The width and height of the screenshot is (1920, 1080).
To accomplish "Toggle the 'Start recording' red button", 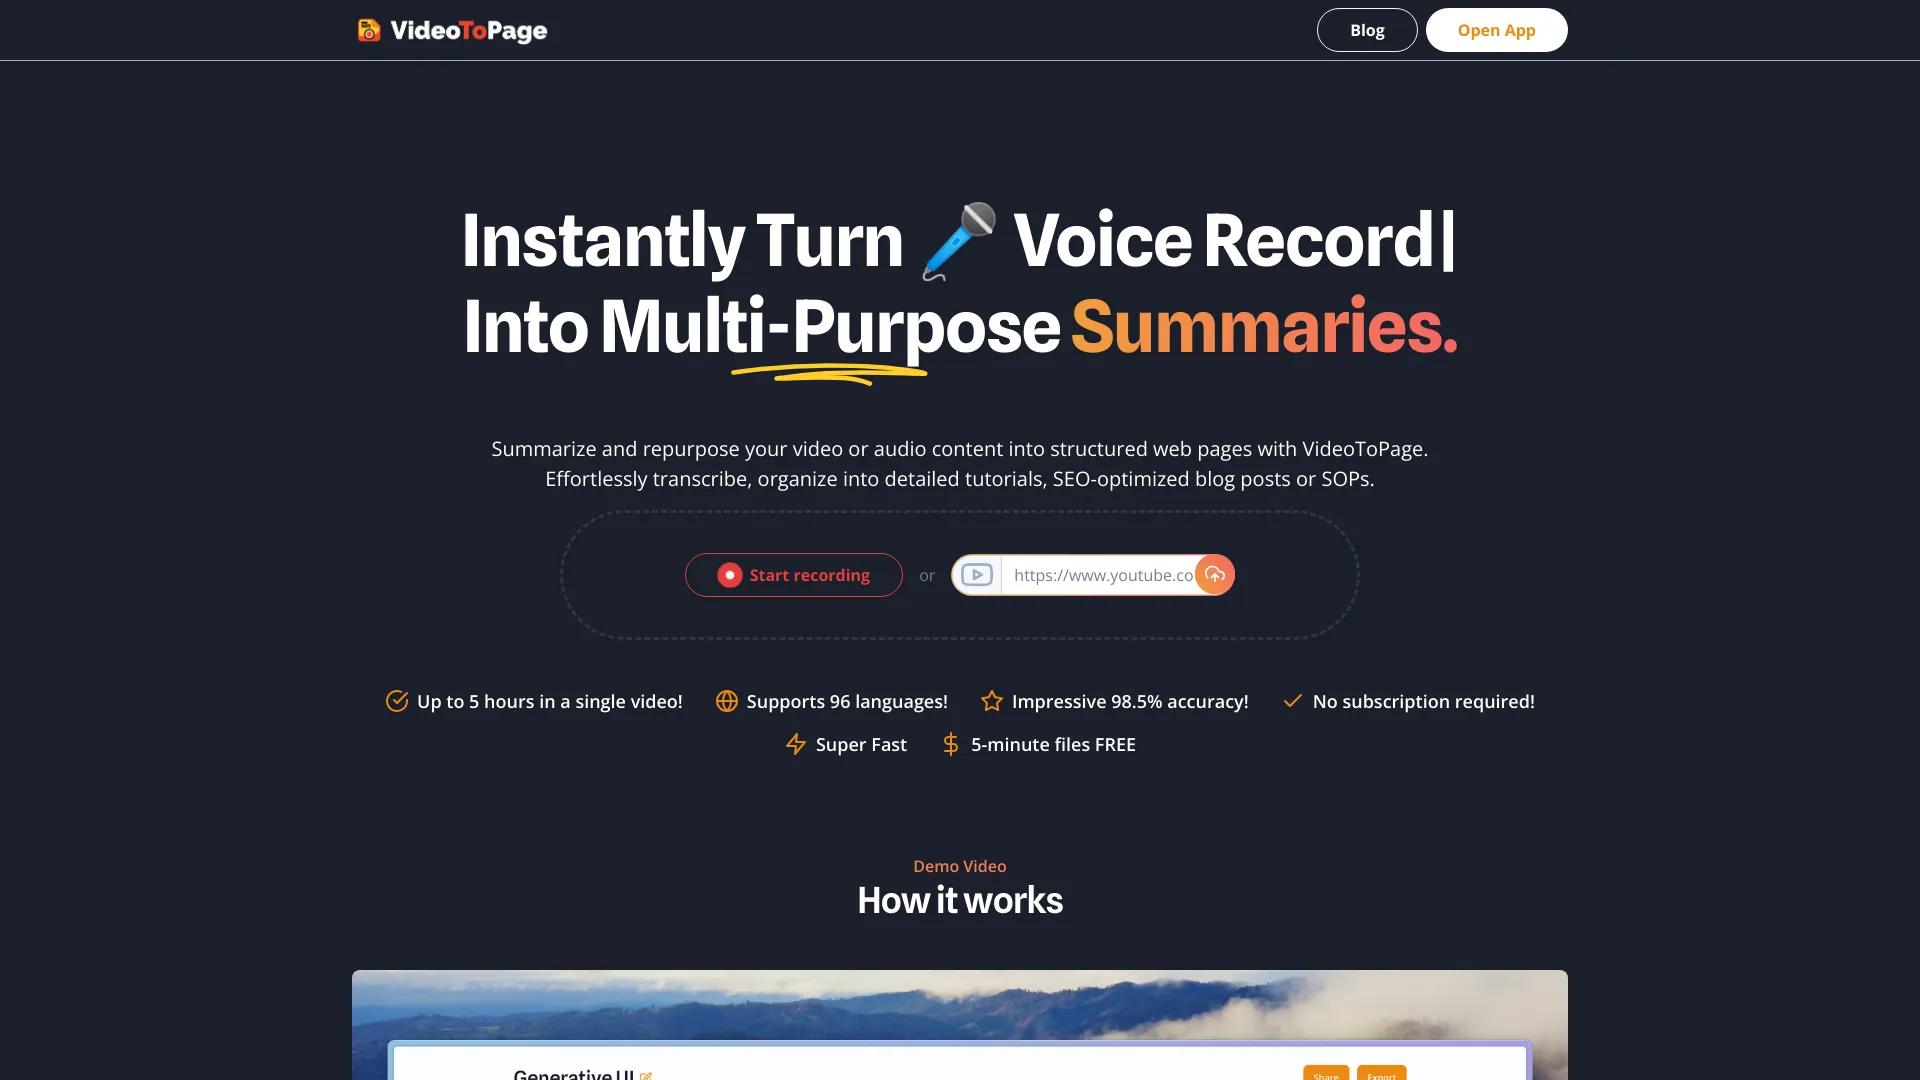I will pyautogui.click(x=793, y=574).
